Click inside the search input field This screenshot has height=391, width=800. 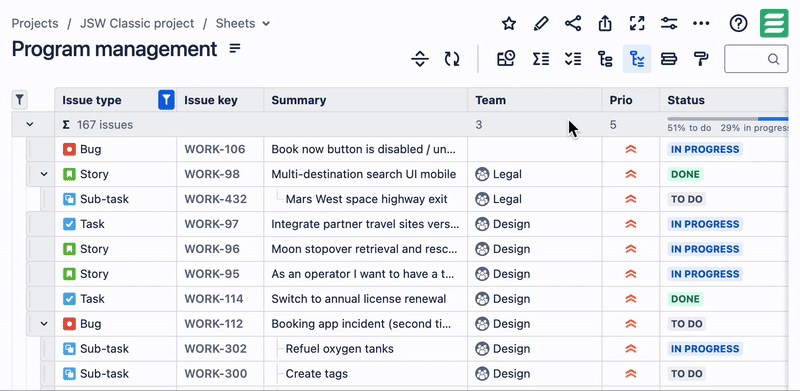(756, 59)
